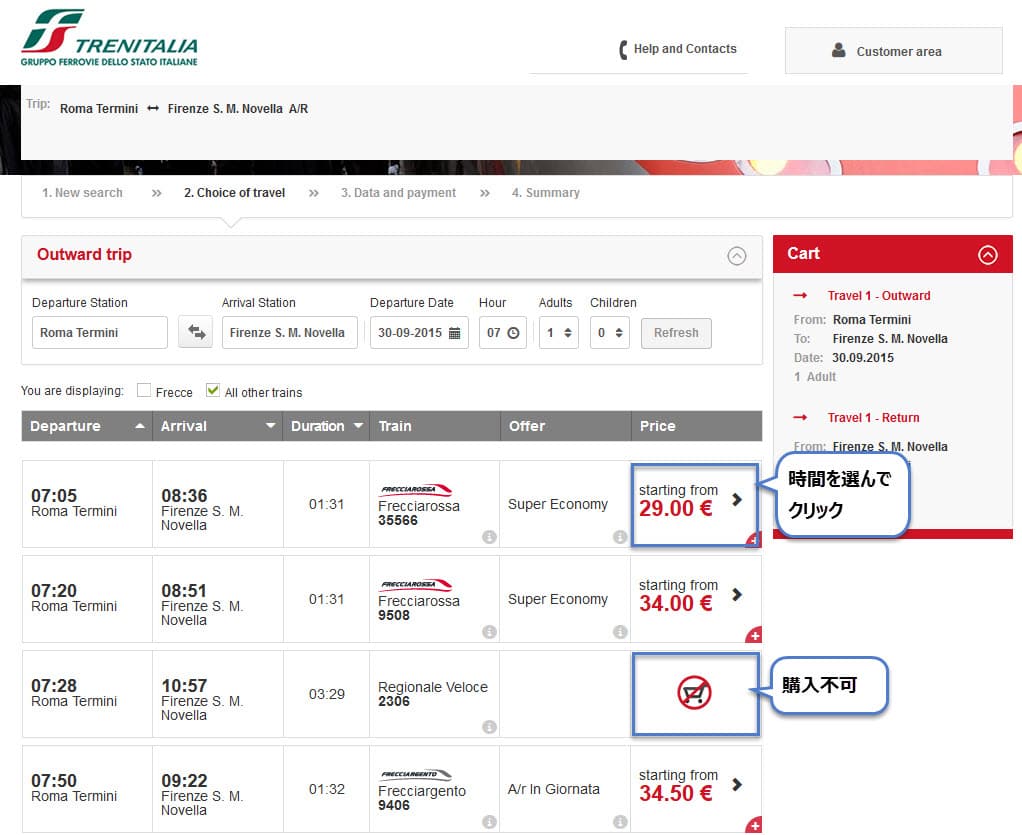Click the Travel 1 - Return link in the Cart

873,417
